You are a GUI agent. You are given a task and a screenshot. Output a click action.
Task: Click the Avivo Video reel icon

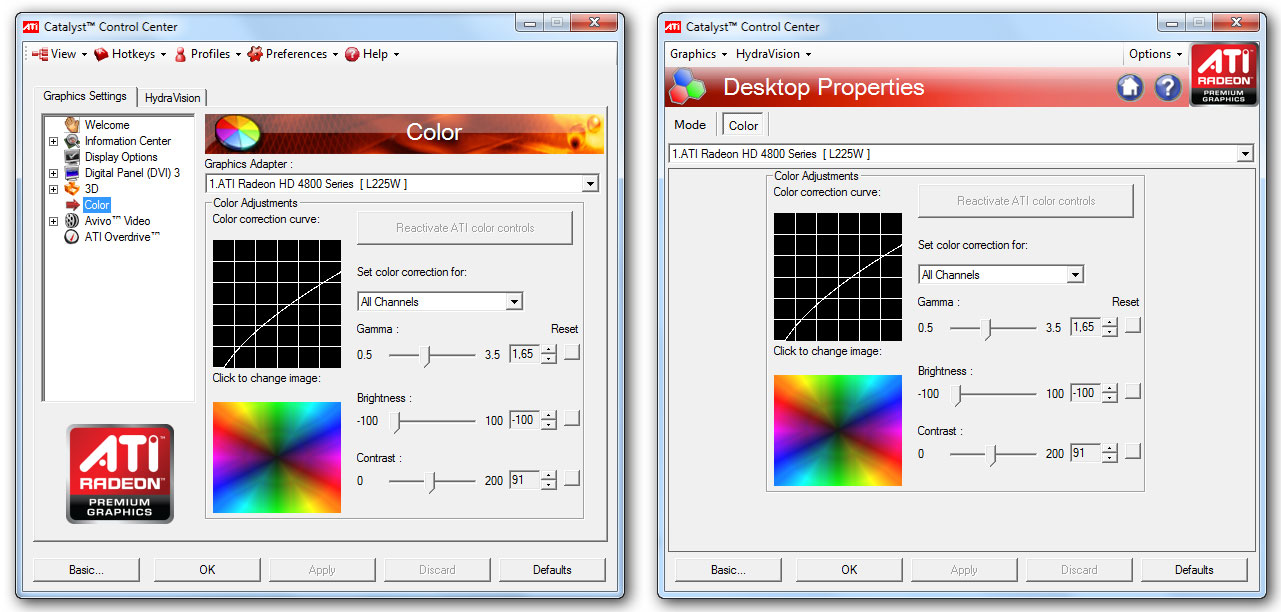coord(72,221)
